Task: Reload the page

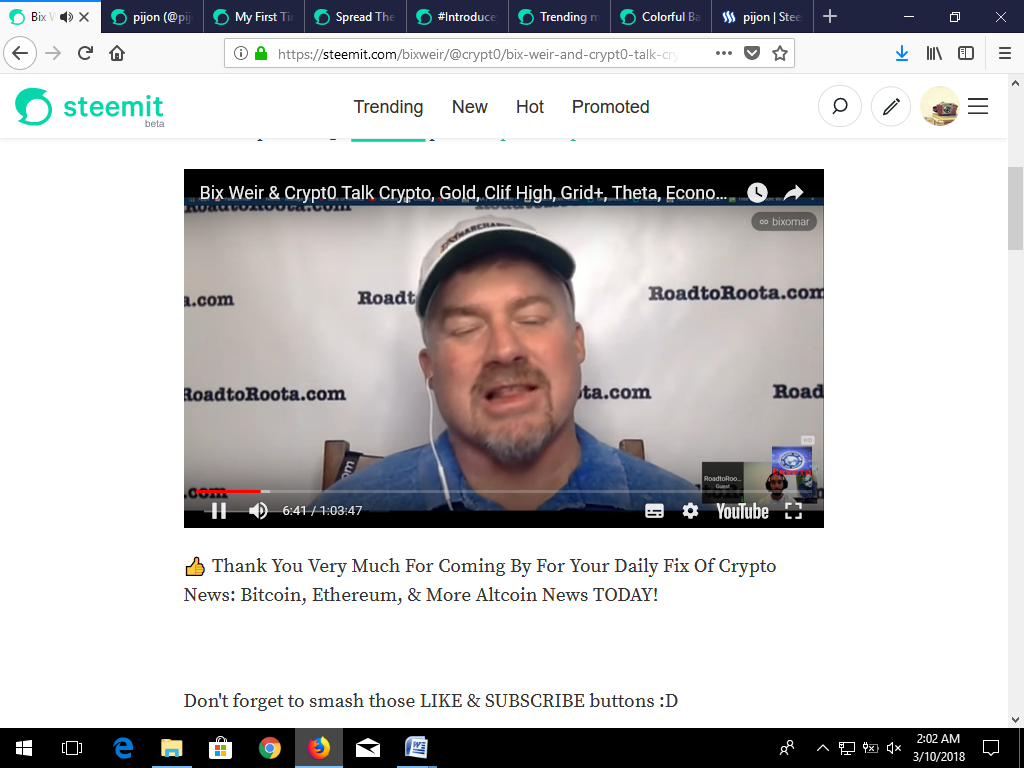Action: [x=85, y=53]
